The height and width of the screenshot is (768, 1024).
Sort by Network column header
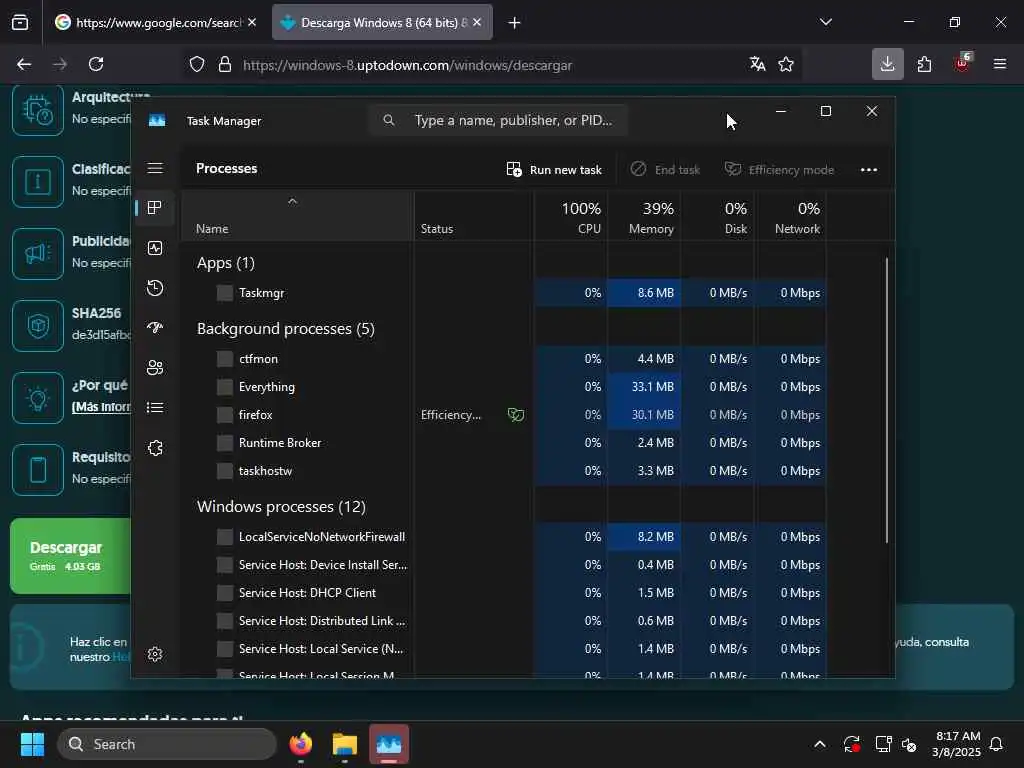coord(791,217)
